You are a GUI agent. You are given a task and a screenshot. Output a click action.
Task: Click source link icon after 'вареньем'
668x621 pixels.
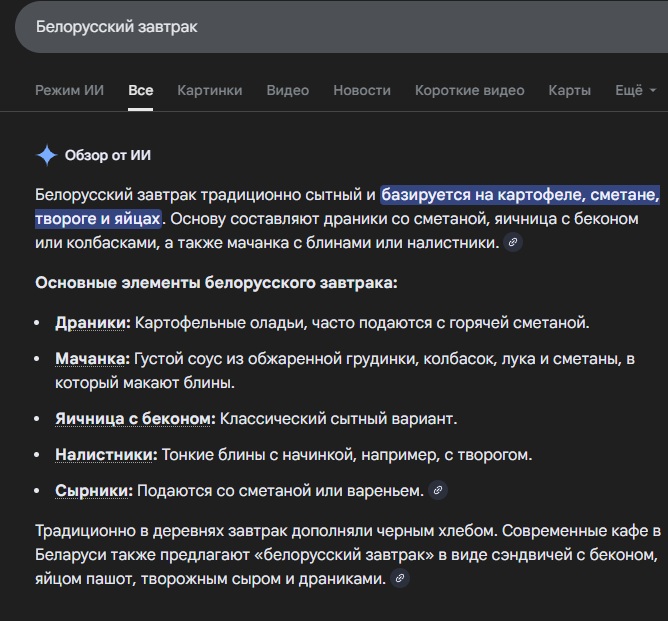tap(437, 490)
